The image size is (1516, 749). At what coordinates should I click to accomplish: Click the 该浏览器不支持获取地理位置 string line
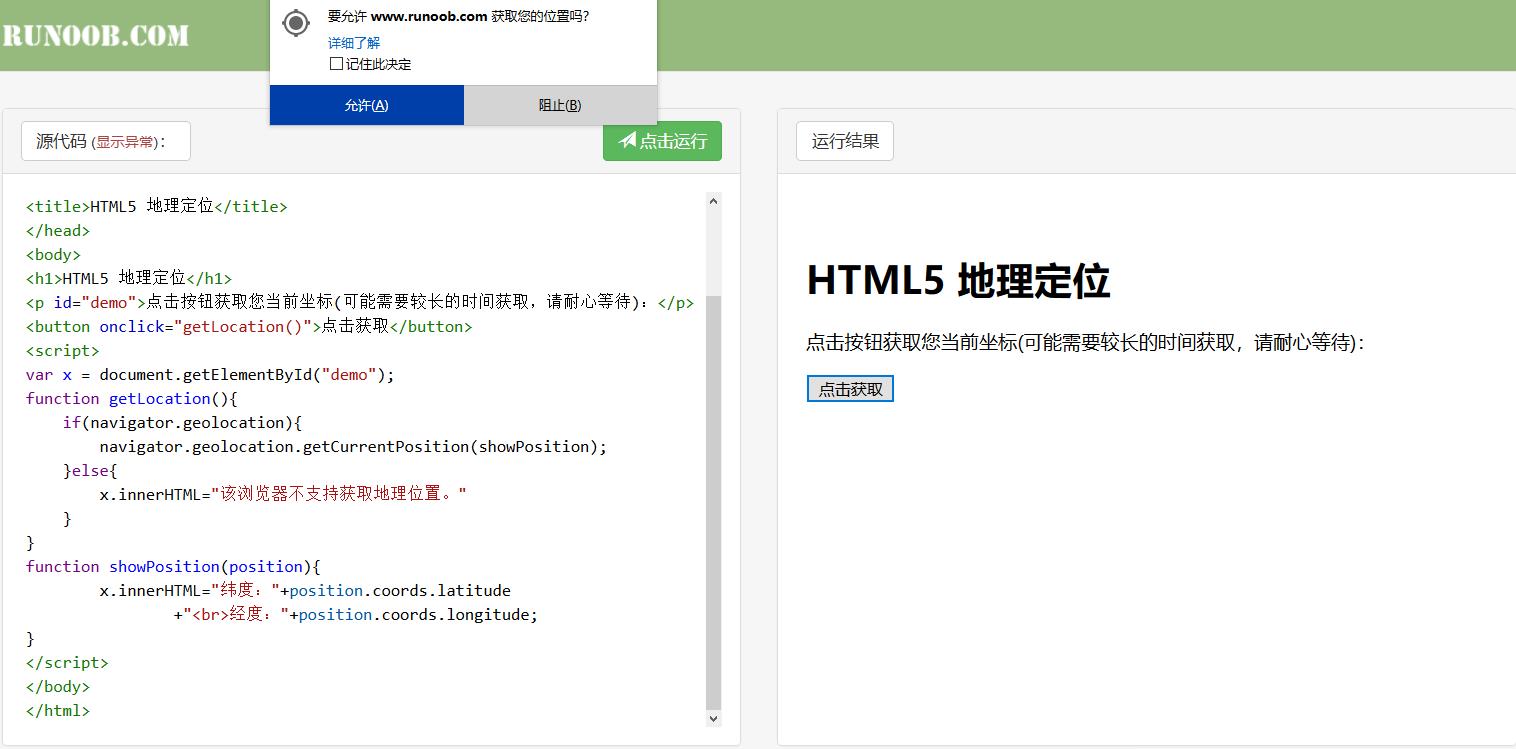[x=283, y=494]
